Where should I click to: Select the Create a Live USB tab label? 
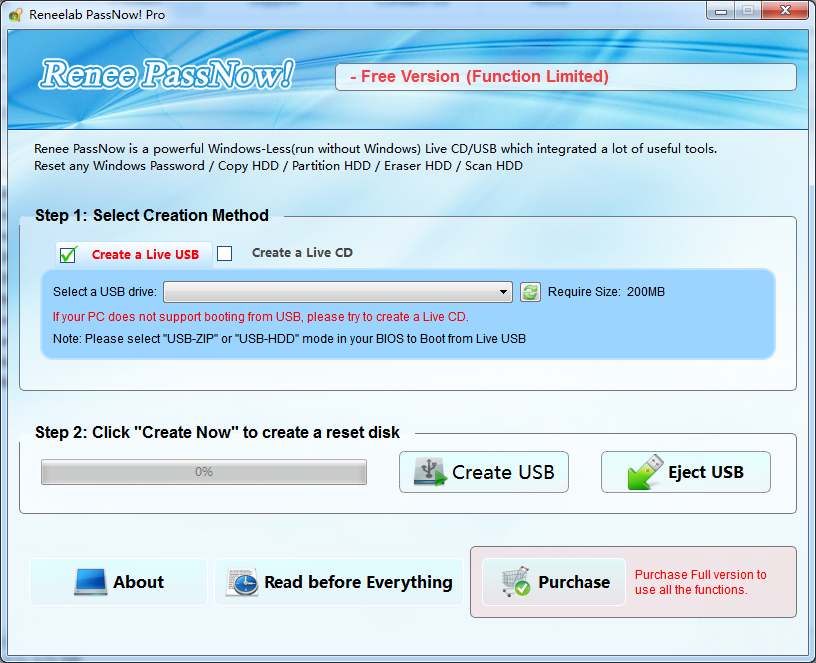145,254
